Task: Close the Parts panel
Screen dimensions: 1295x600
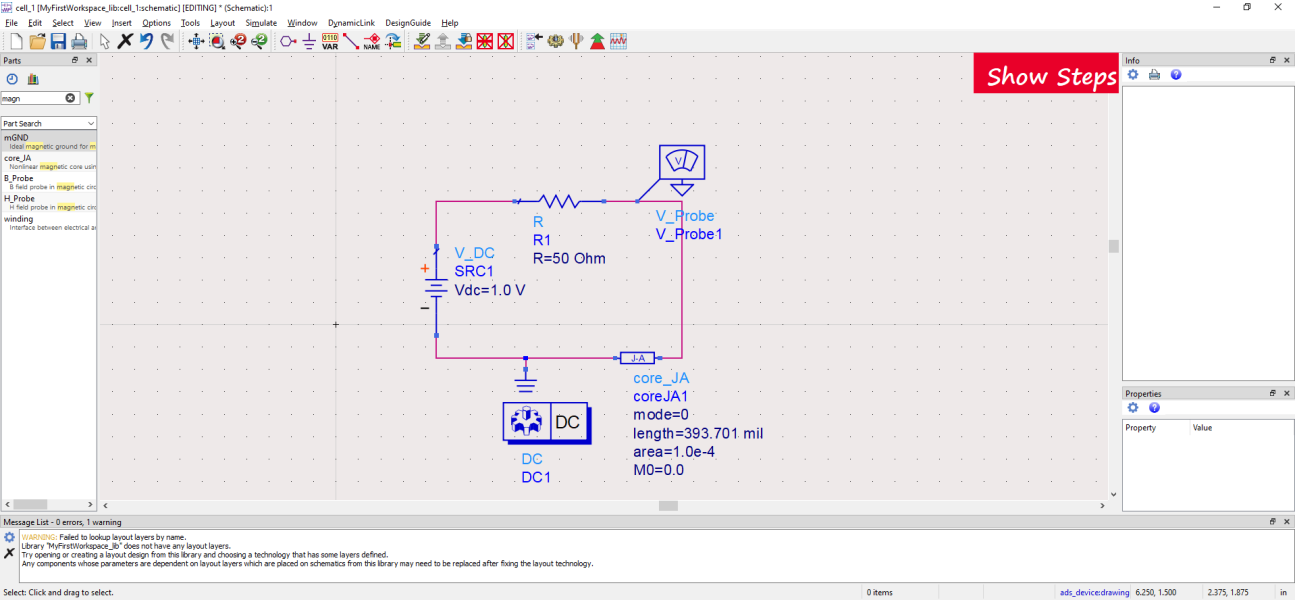Action: pyautogui.click(x=89, y=60)
